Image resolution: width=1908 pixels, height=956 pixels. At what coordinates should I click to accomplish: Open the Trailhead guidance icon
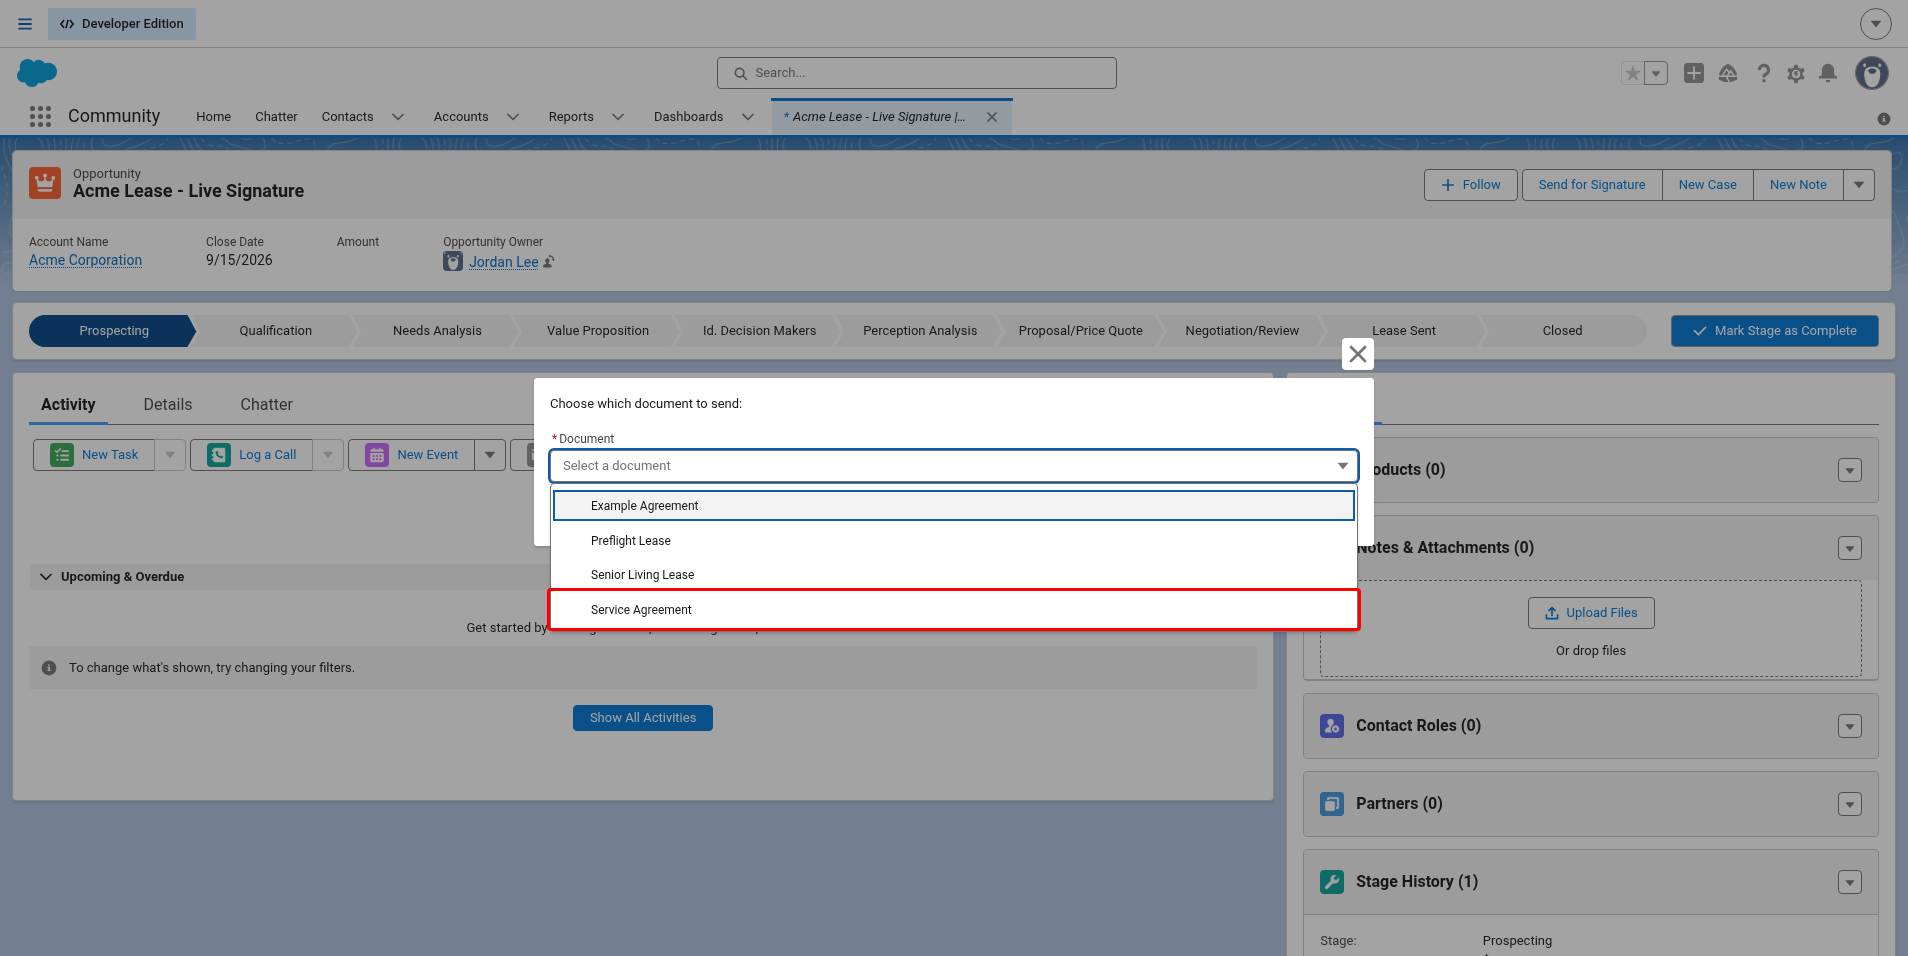1728,73
